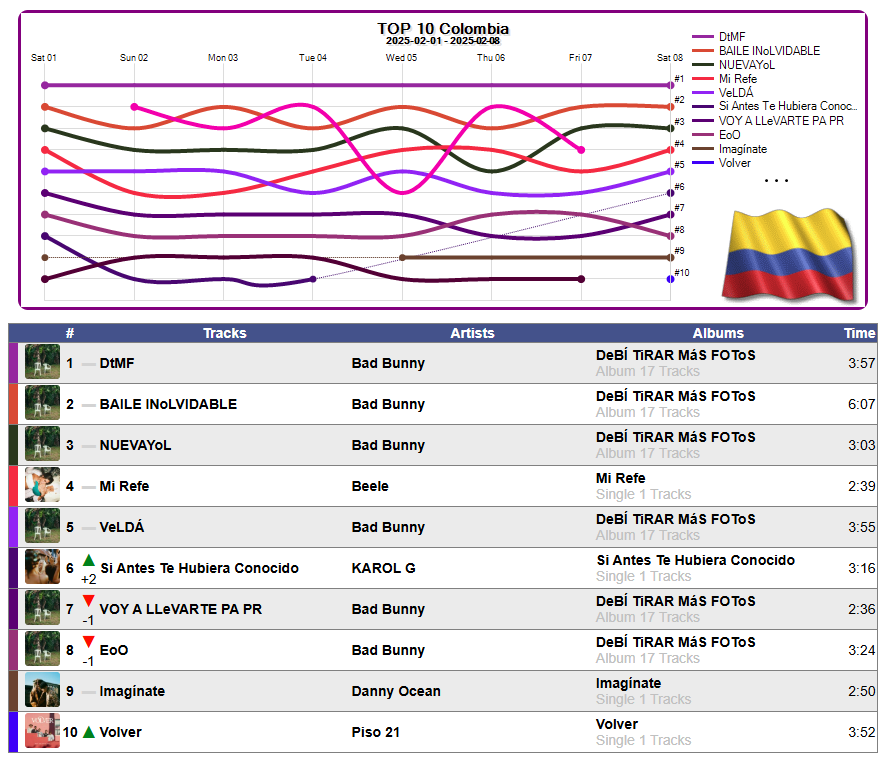Click the TOP 10 Colombia chart title
This screenshot has width=886, height=760.
point(443,29)
